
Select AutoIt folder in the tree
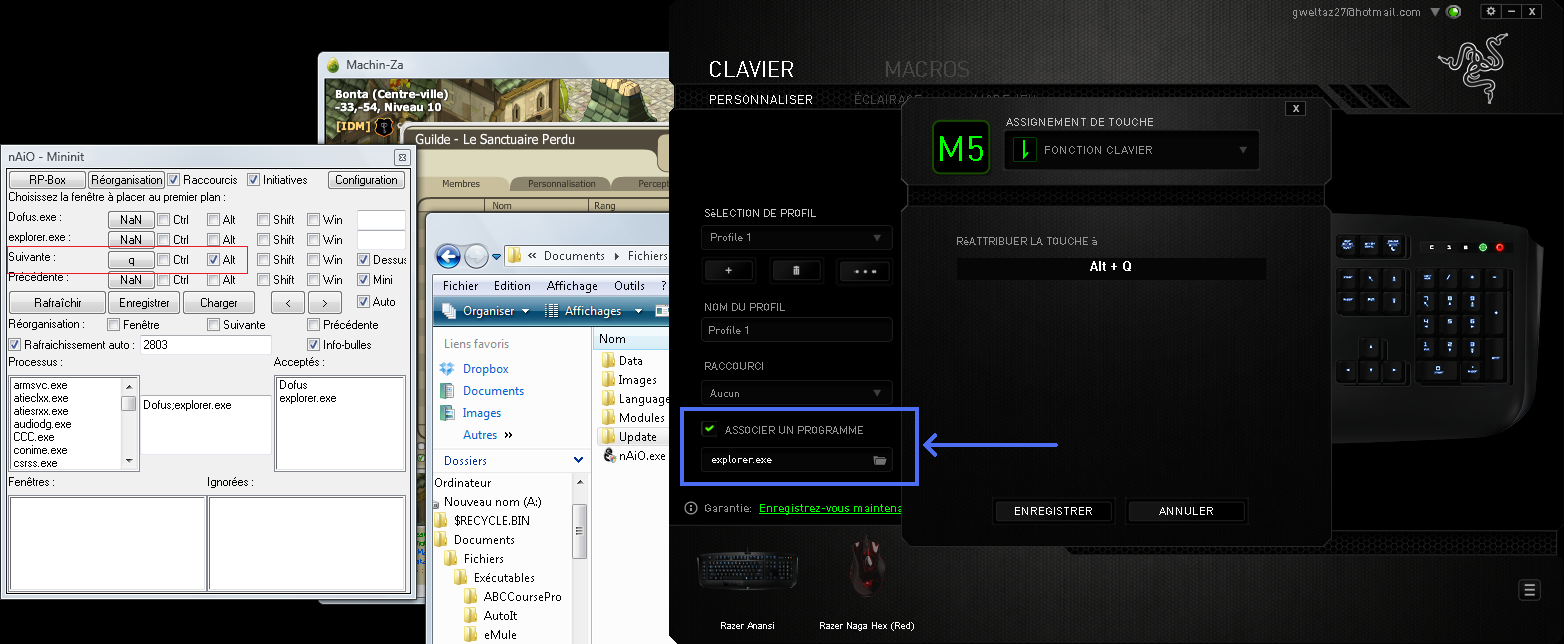click(490, 616)
